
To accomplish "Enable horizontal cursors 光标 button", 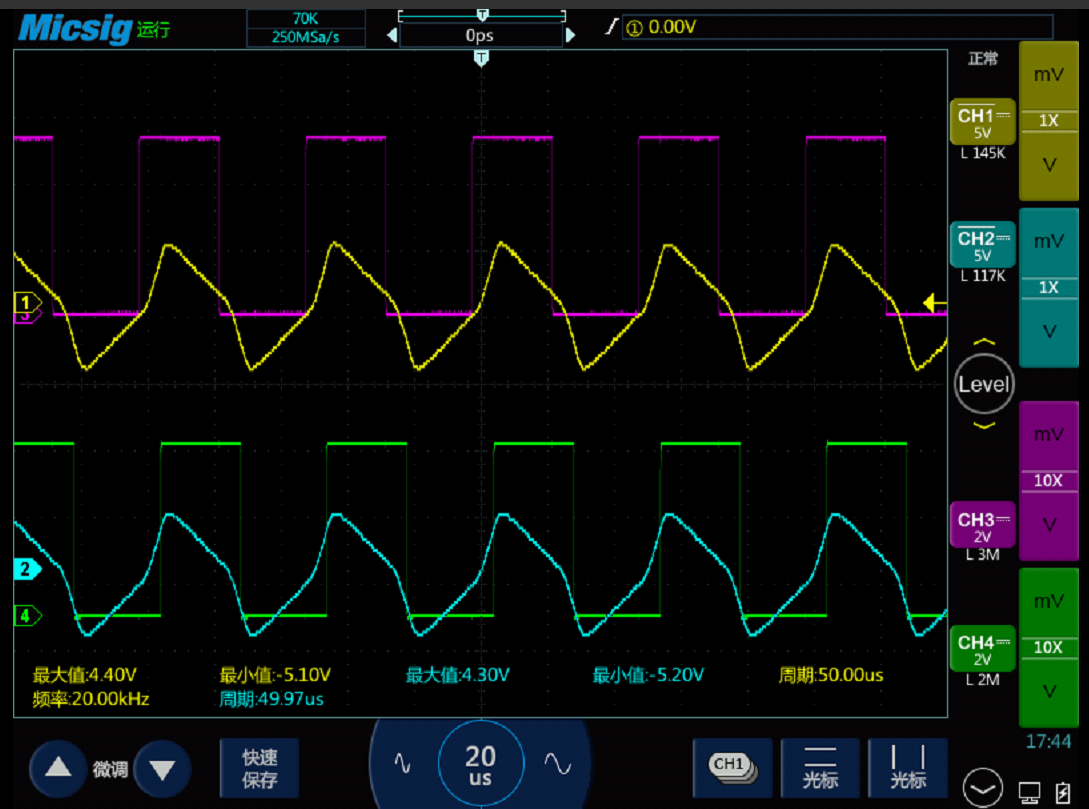I will [x=820, y=768].
